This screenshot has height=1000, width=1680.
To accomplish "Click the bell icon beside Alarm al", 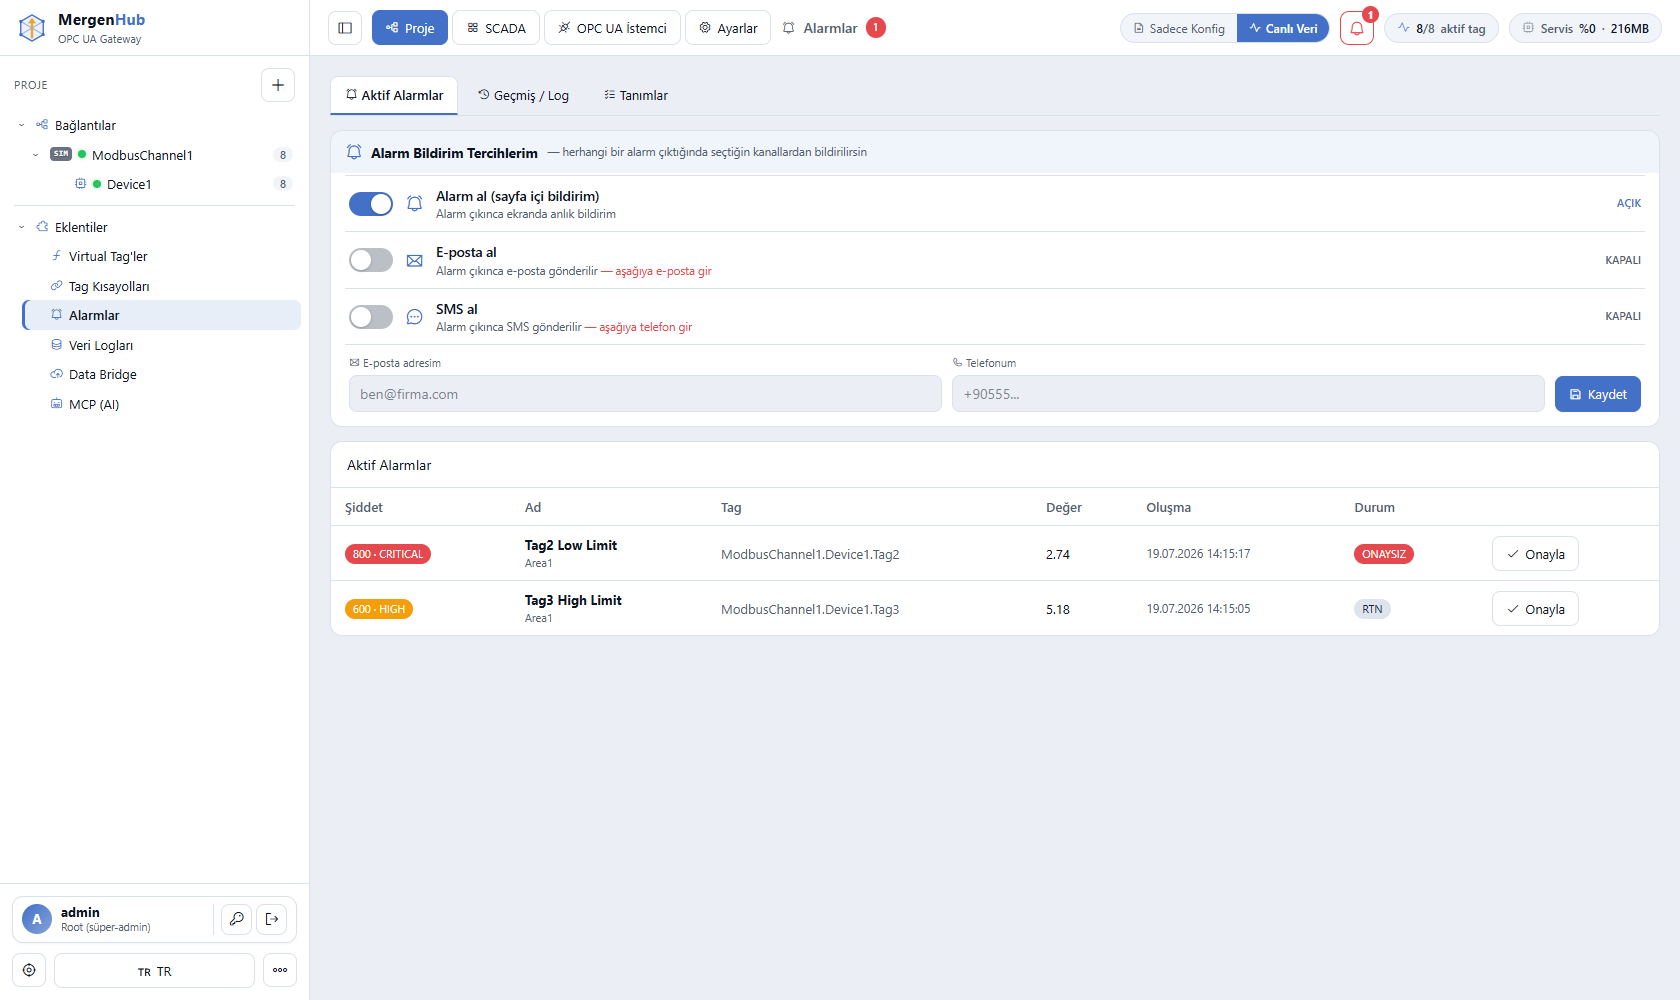I will click(x=415, y=204).
